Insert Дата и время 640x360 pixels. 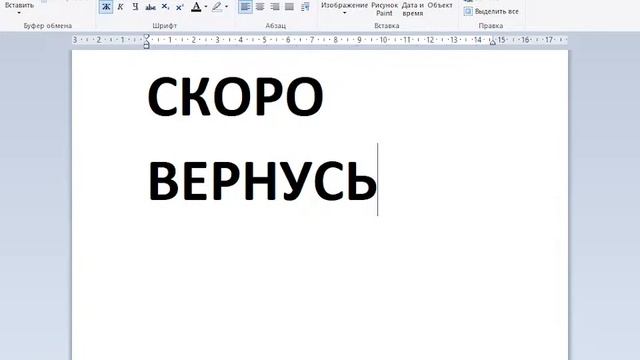(x=413, y=9)
